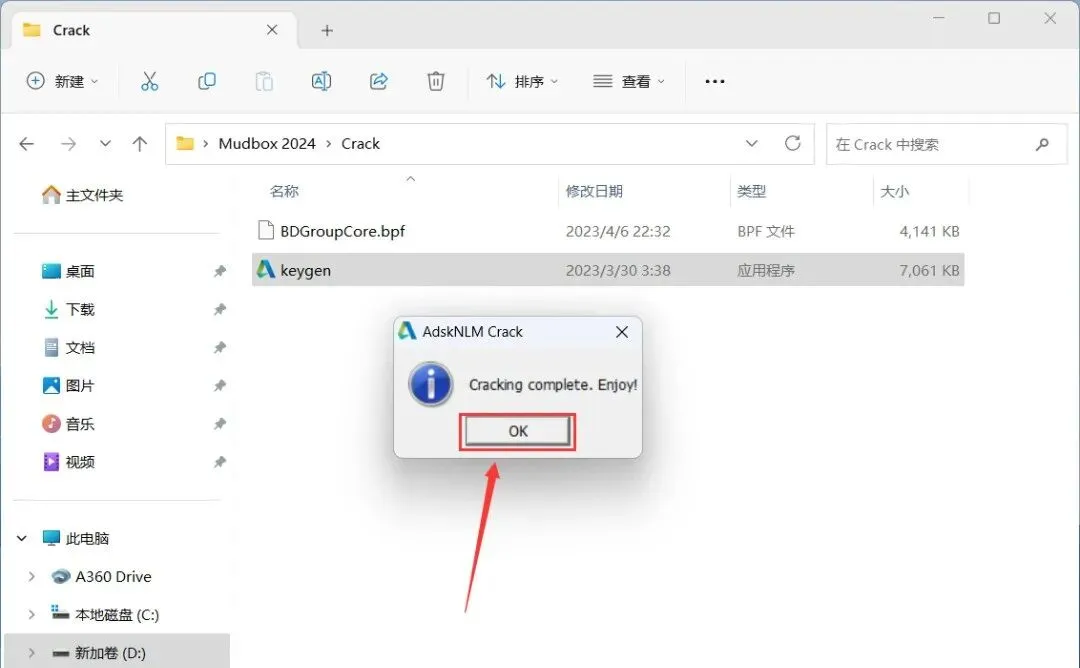Screen dimensions: 1080x668
Task: Open the 新建 (New) dropdown
Action: (62, 81)
